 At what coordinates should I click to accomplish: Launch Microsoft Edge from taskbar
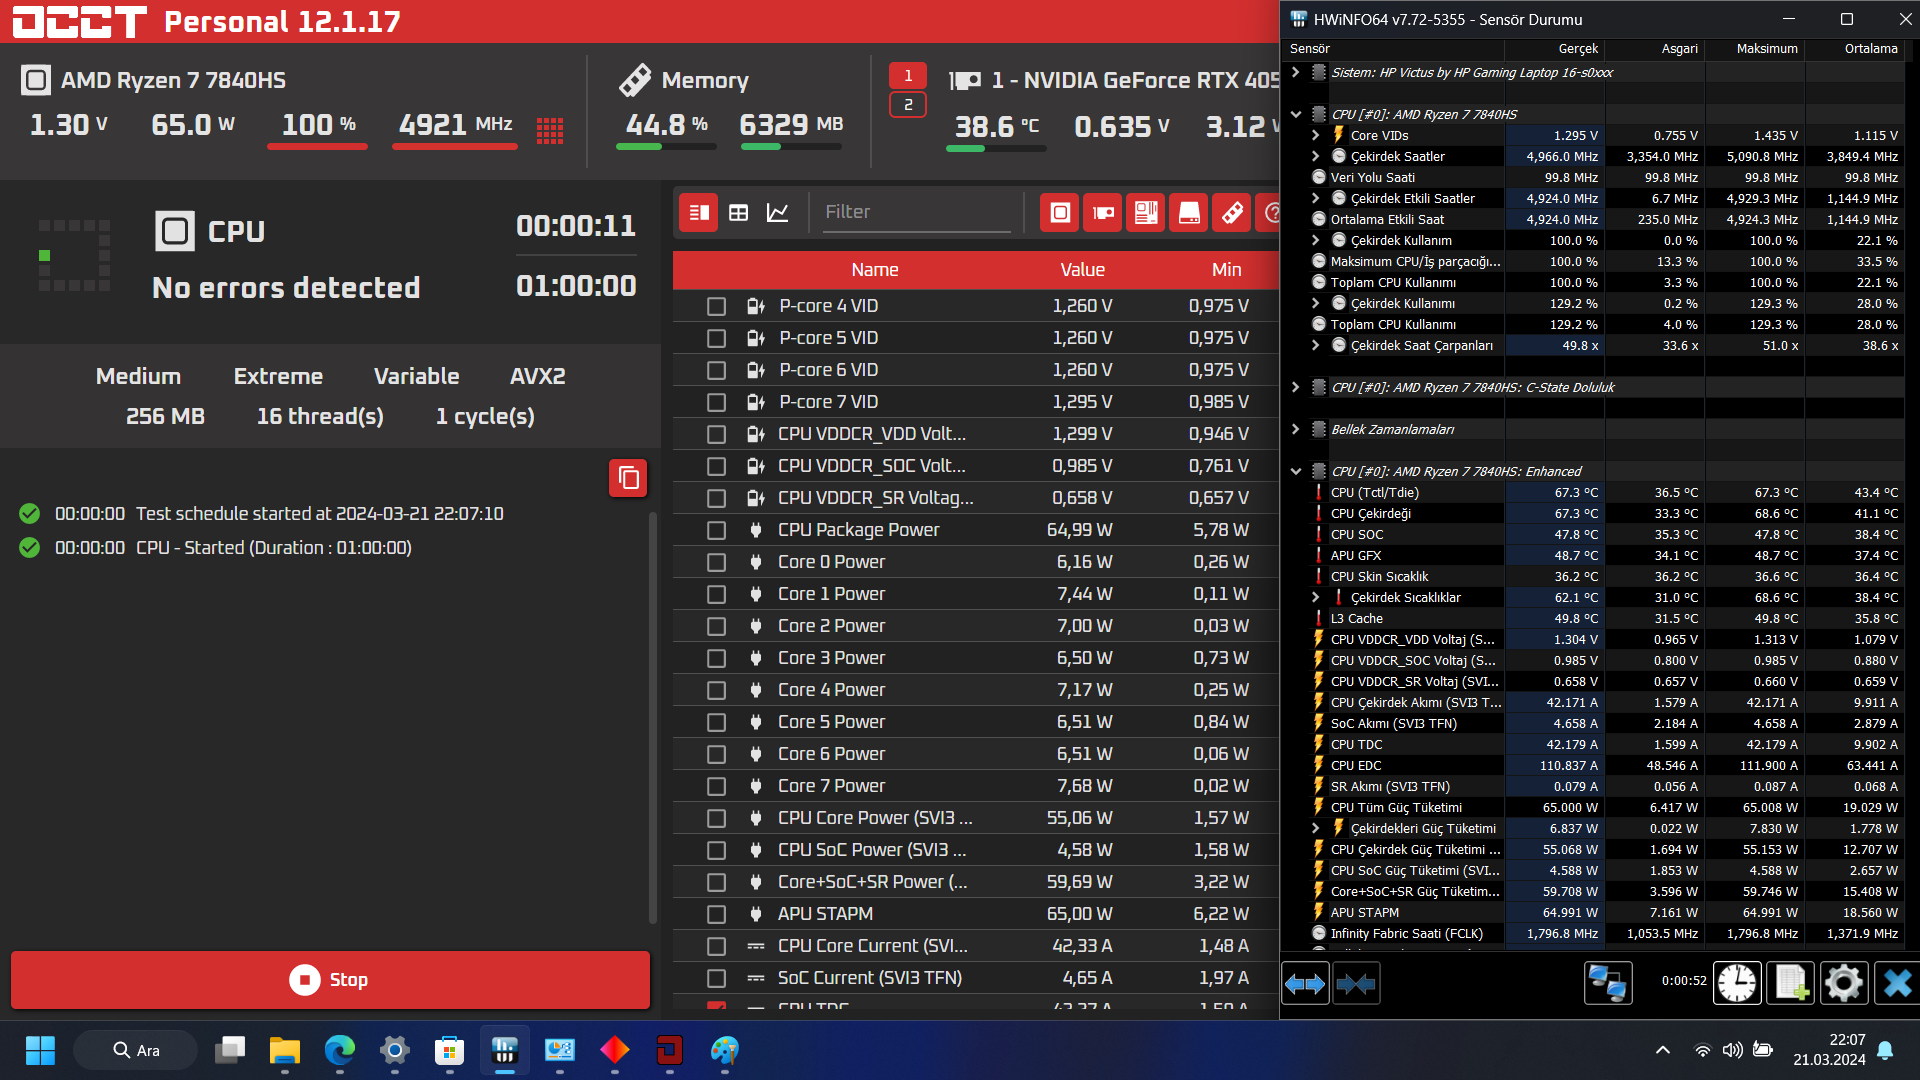340,1050
